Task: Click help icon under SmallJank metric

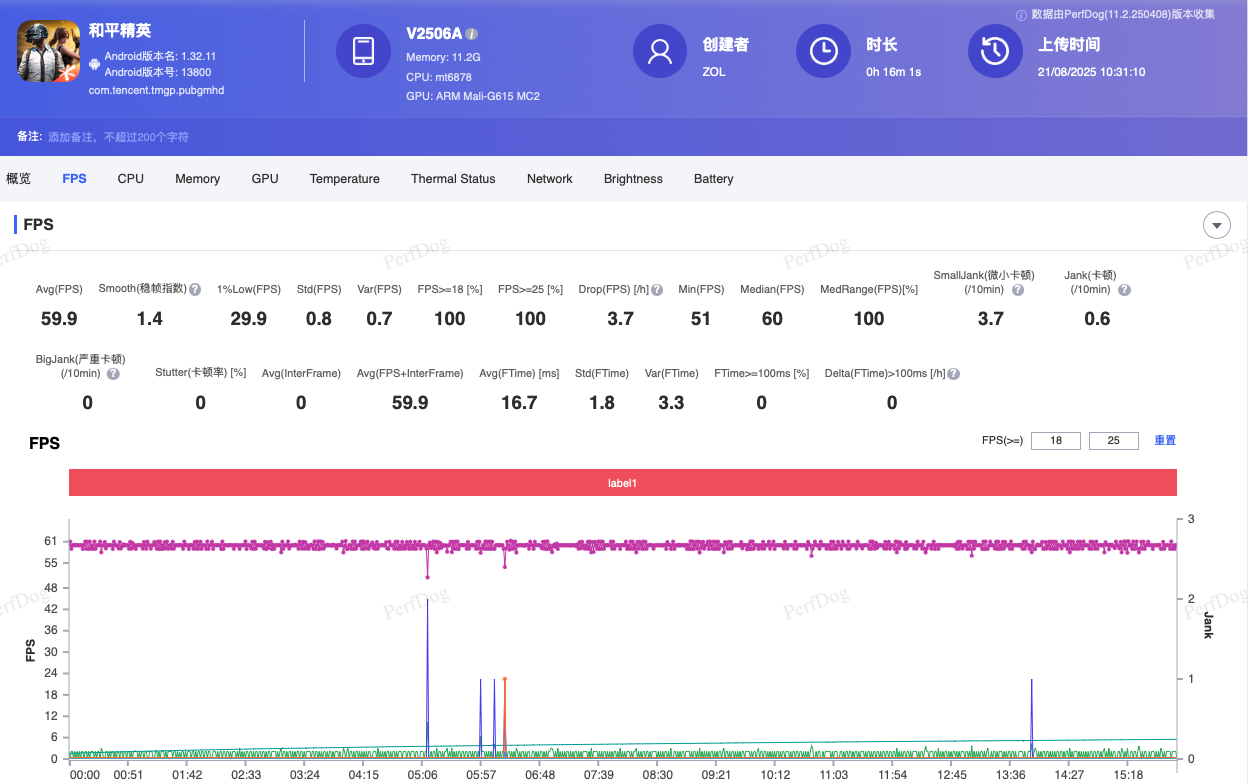Action: tap(1017, 290)
